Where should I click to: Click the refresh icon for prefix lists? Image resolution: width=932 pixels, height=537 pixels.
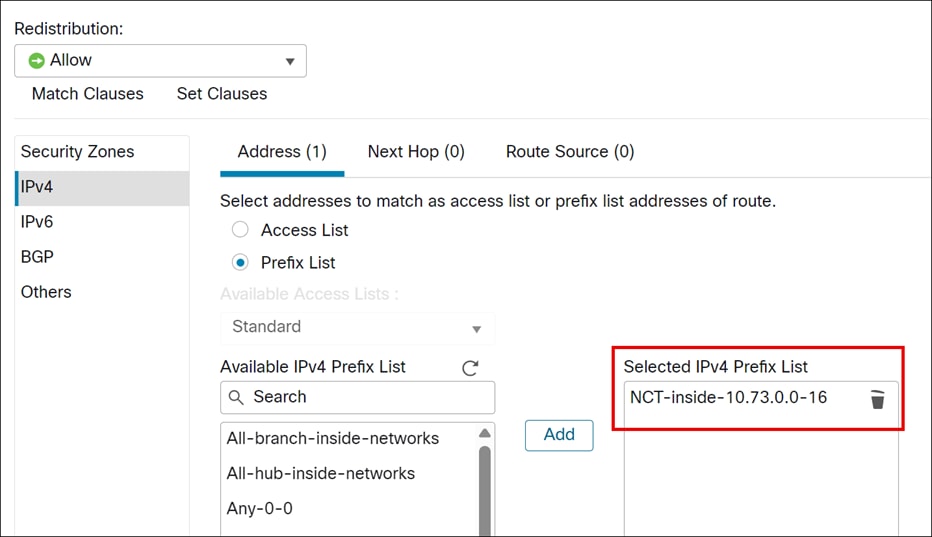[470, 368]
